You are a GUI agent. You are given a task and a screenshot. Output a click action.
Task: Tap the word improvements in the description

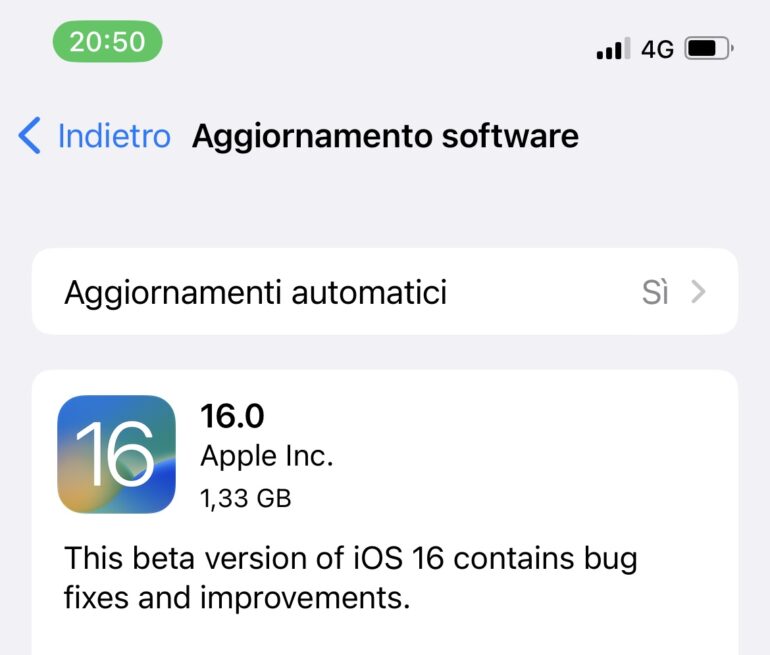point(304,598)
